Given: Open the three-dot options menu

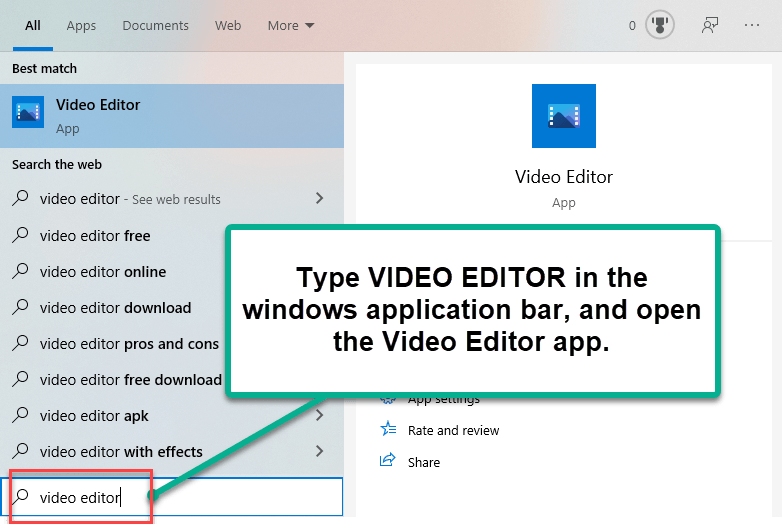Looking at the screenshot, I should pos(752,25).
